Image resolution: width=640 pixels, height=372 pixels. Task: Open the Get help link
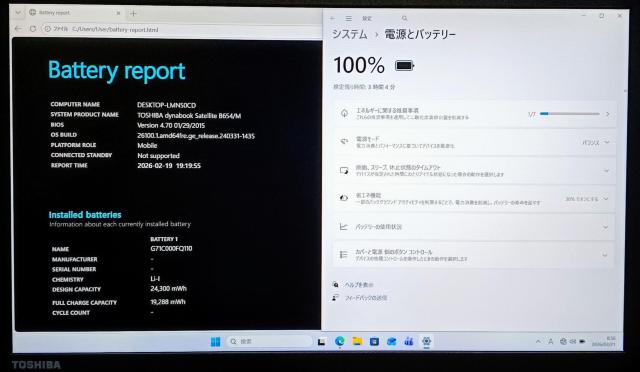(x=359, y=285)
